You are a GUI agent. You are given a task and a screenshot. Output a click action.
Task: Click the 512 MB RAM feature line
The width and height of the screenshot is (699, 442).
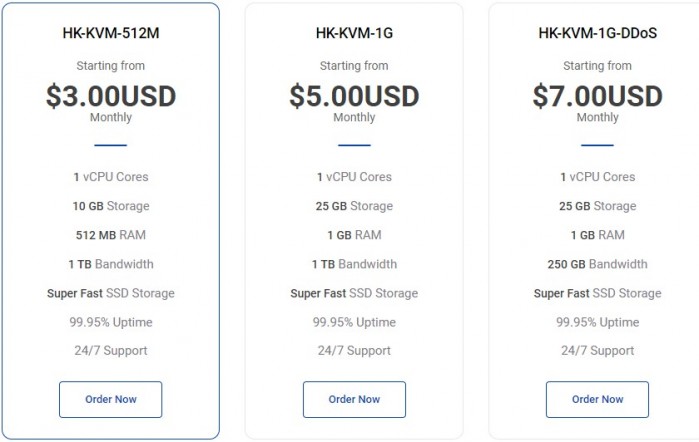pyautogui.click(x=110, y=235)
